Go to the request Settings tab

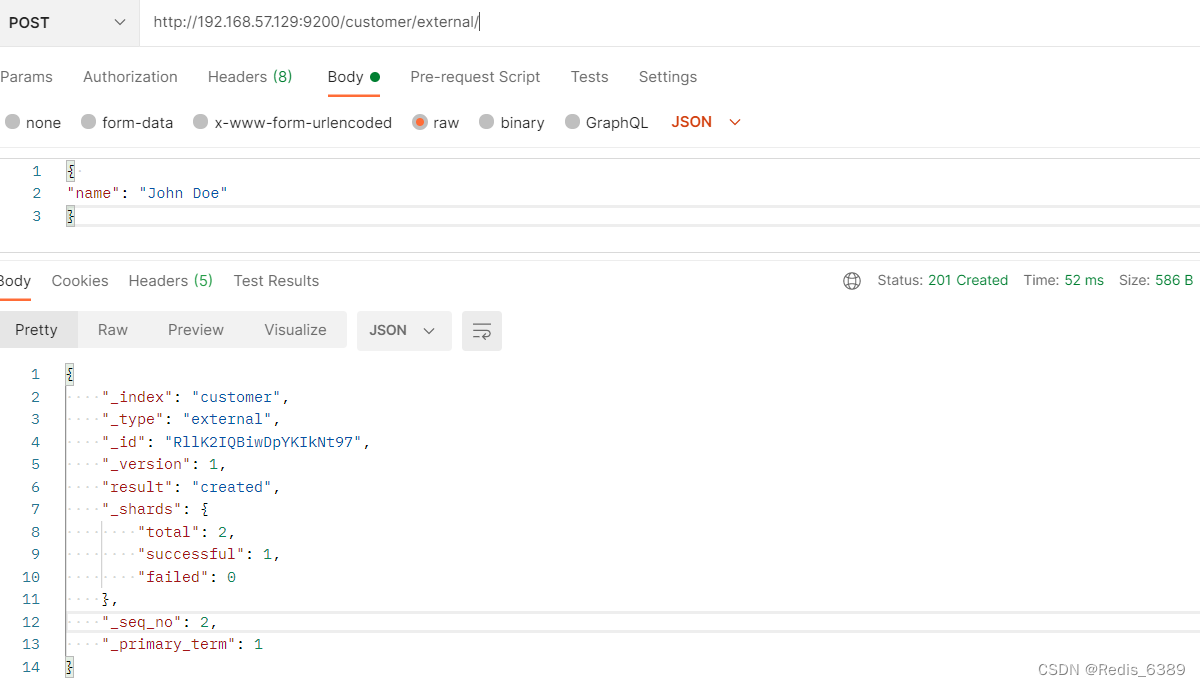pos(668,77)
